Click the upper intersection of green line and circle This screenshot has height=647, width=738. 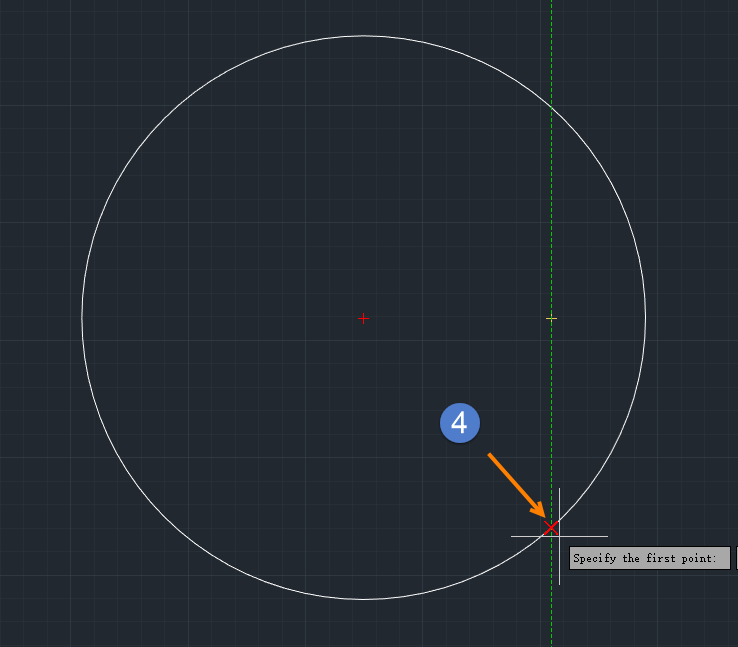552,108
